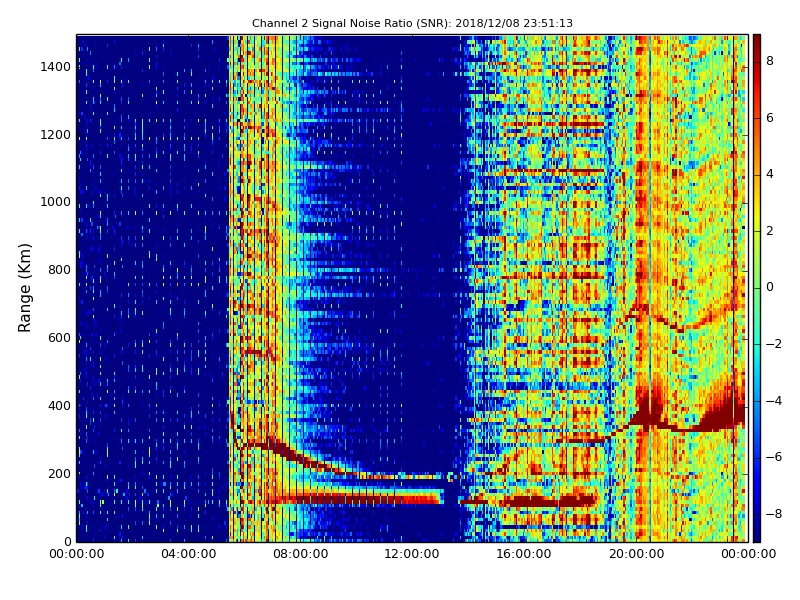The image size is (800, 600).
Task: Click y-axis tick label 600
Action: point(59,338)
